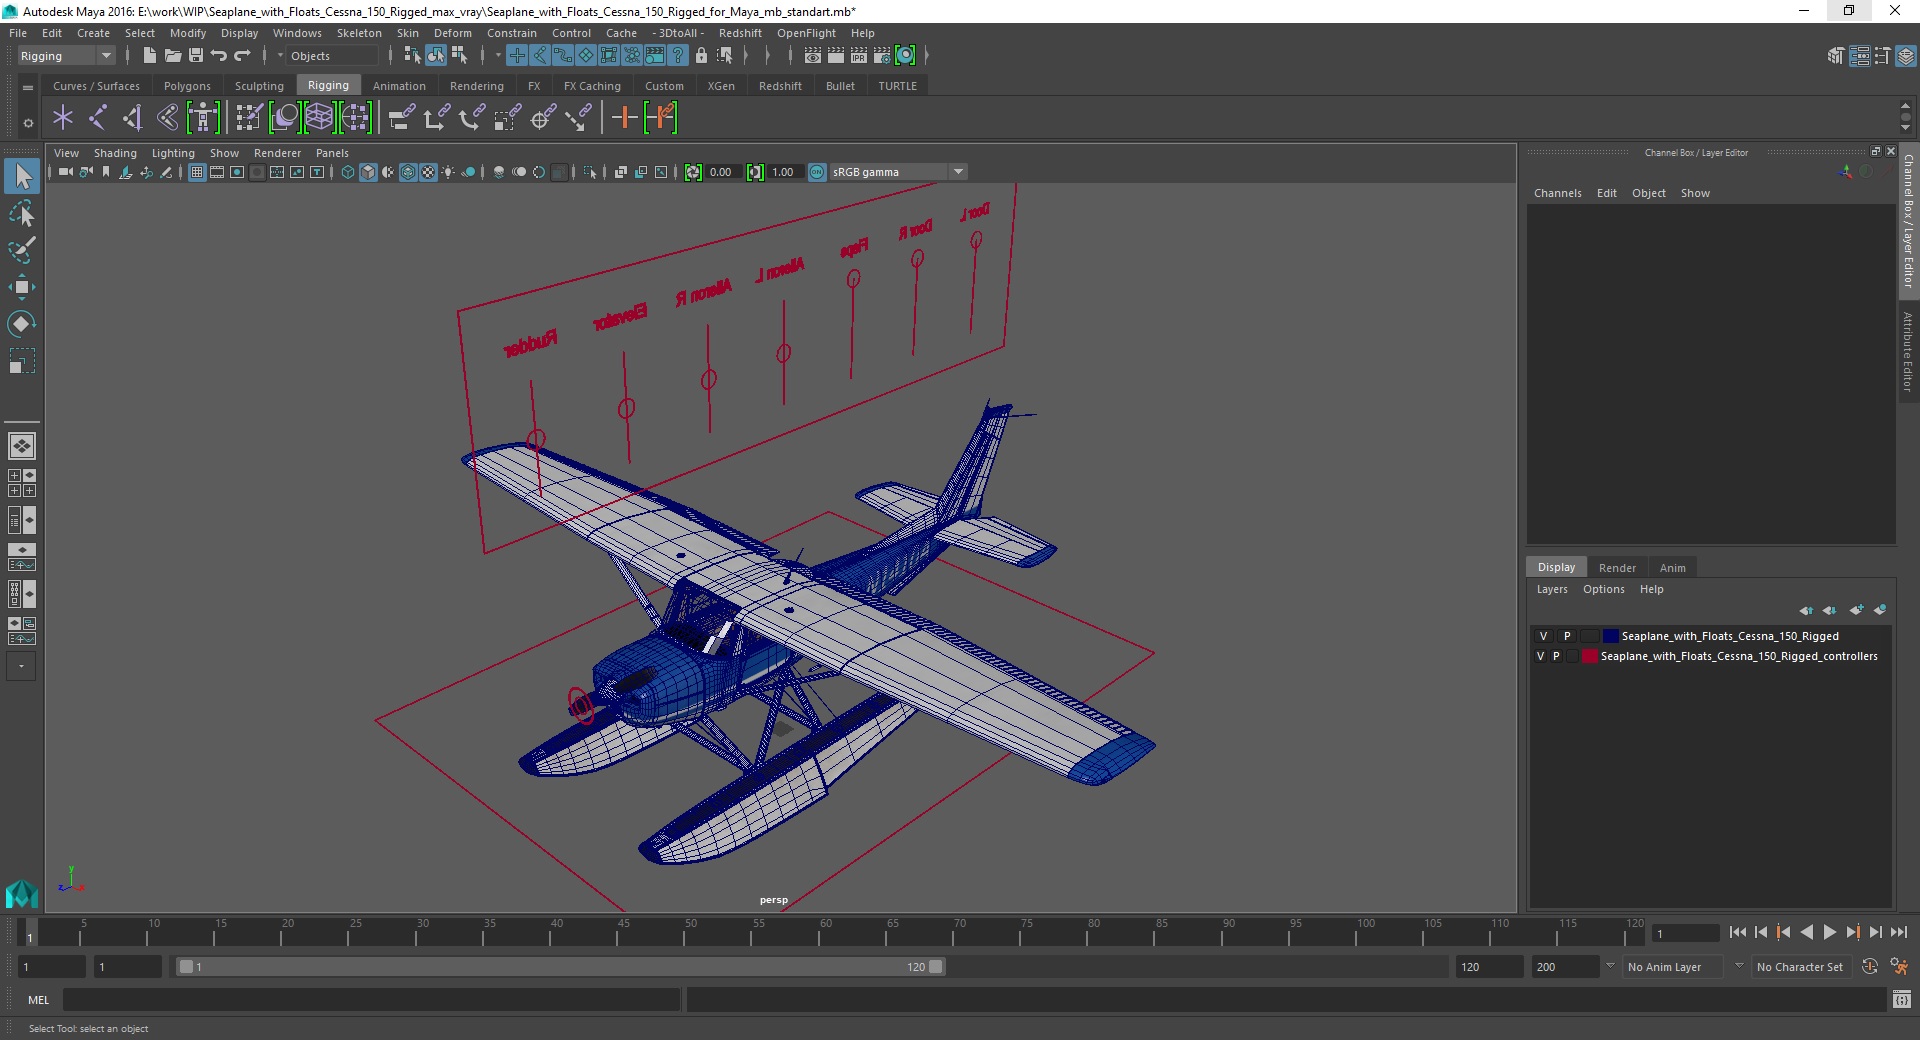Save the current scene

196,56
